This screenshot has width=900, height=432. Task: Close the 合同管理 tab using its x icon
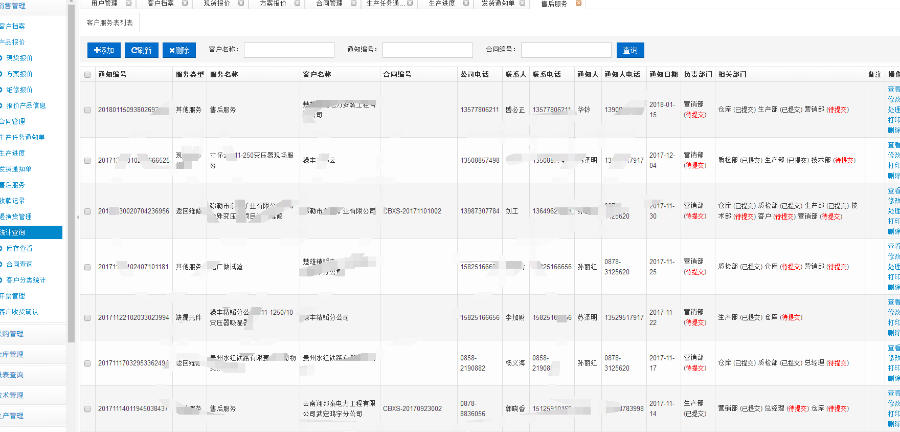tap(353, 3)
